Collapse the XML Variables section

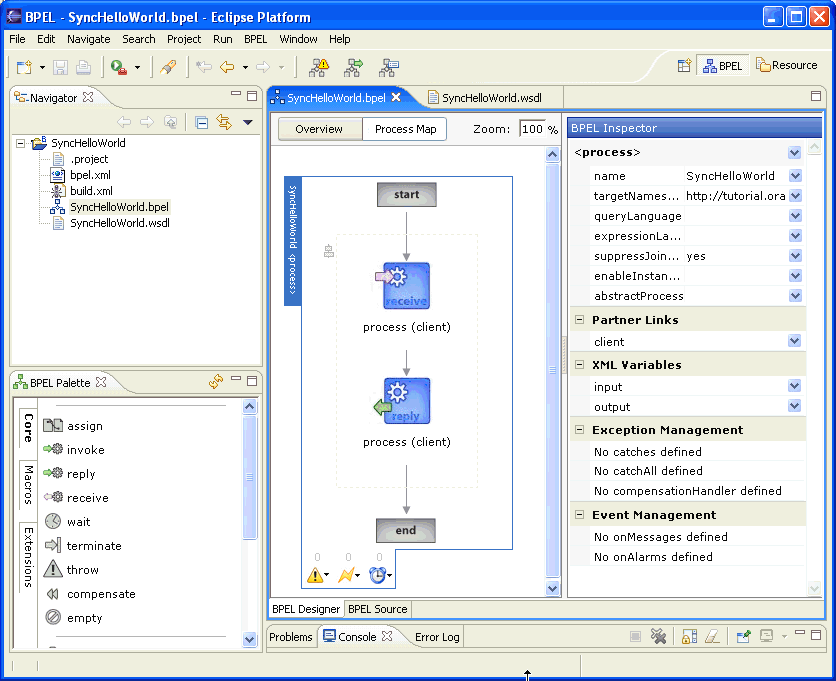click(x=580, y=365)
